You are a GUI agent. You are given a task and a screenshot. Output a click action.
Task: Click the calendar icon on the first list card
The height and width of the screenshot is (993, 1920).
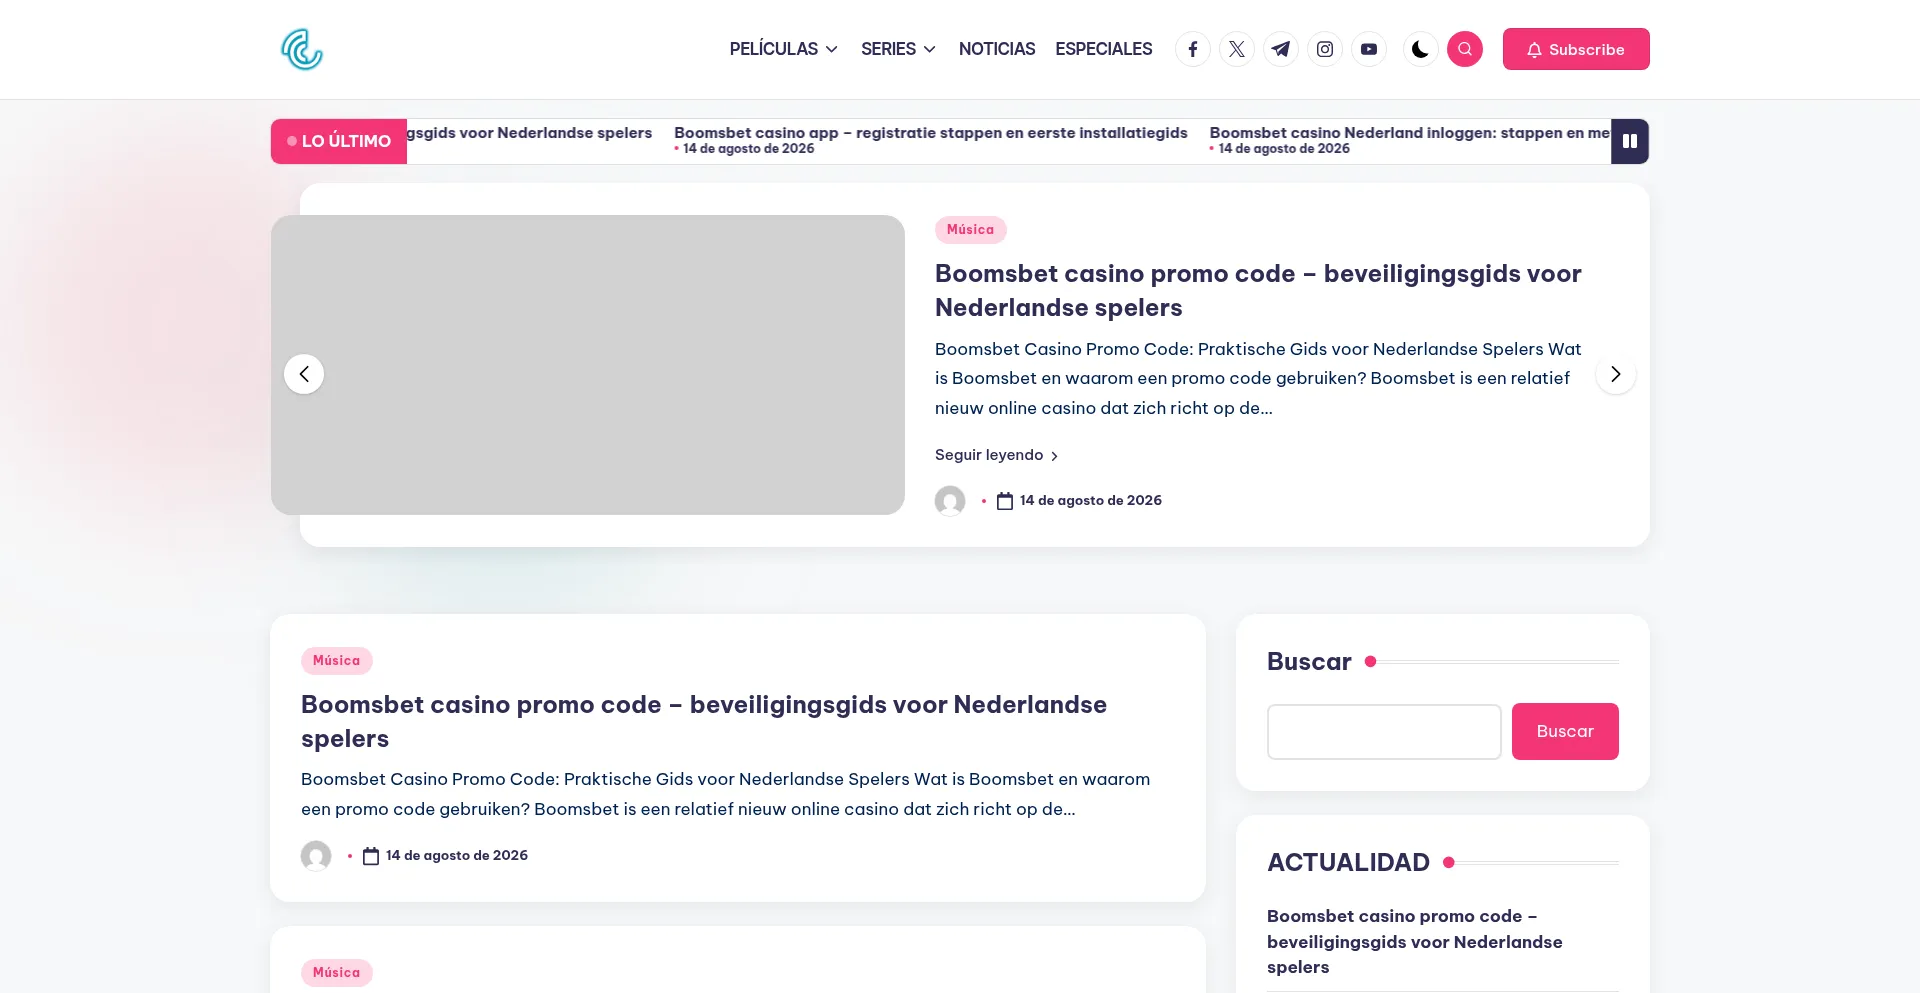371,856
